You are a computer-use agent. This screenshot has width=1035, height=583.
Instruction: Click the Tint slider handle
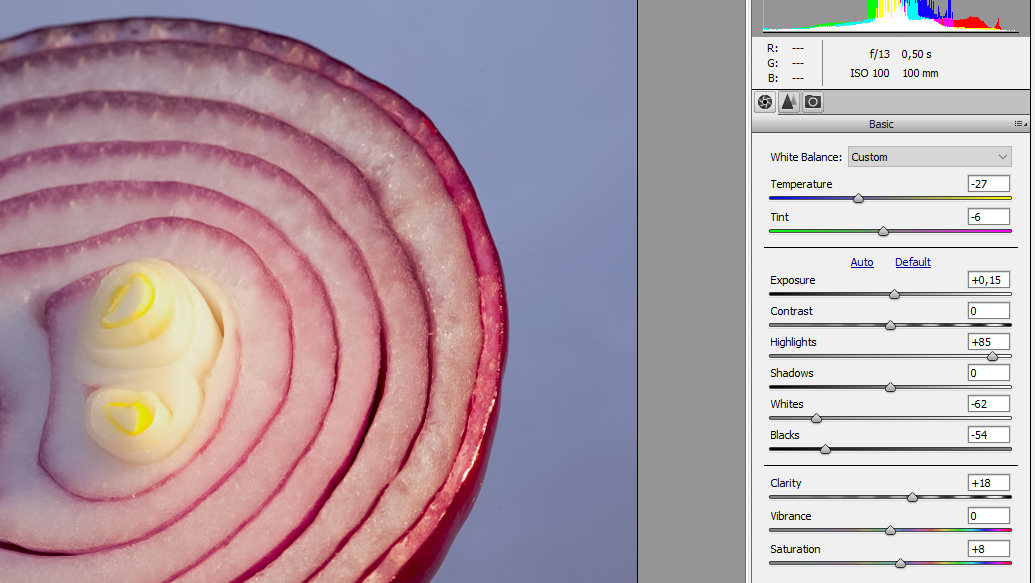click(x=883, y=231)
